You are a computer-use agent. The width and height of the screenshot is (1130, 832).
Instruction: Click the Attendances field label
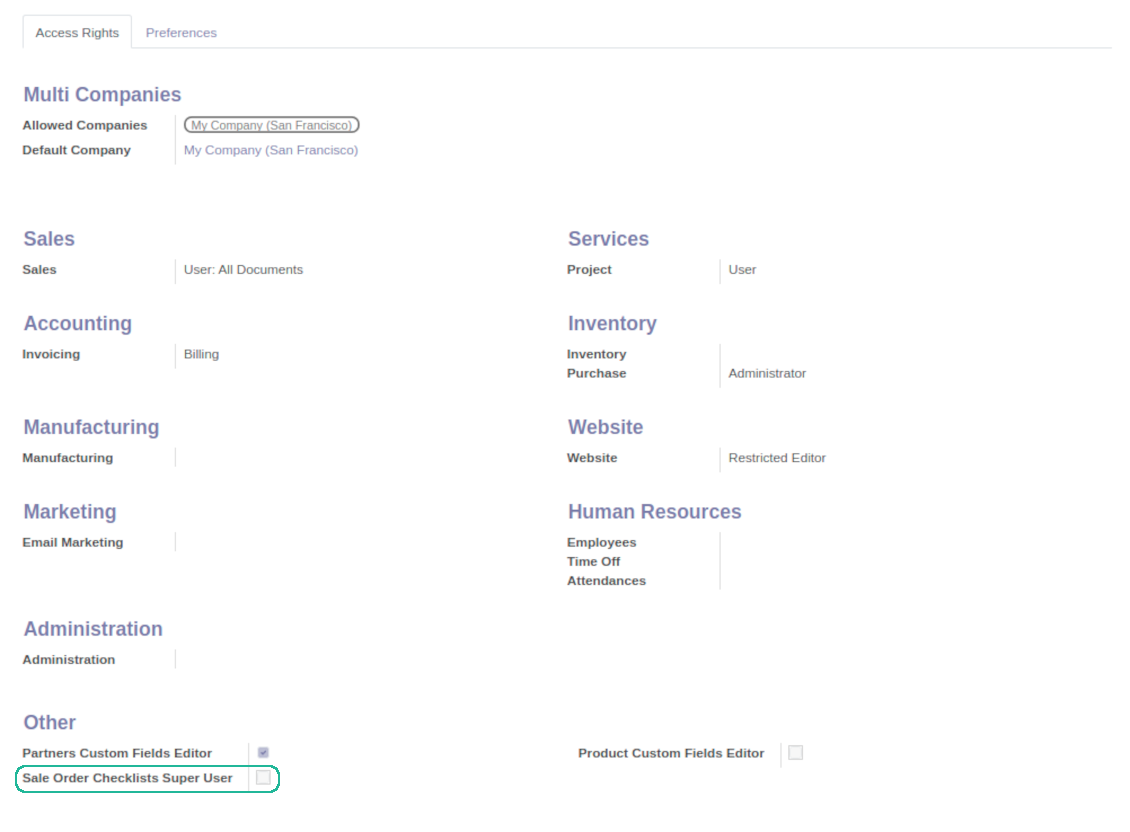click(x=606, y=580)
